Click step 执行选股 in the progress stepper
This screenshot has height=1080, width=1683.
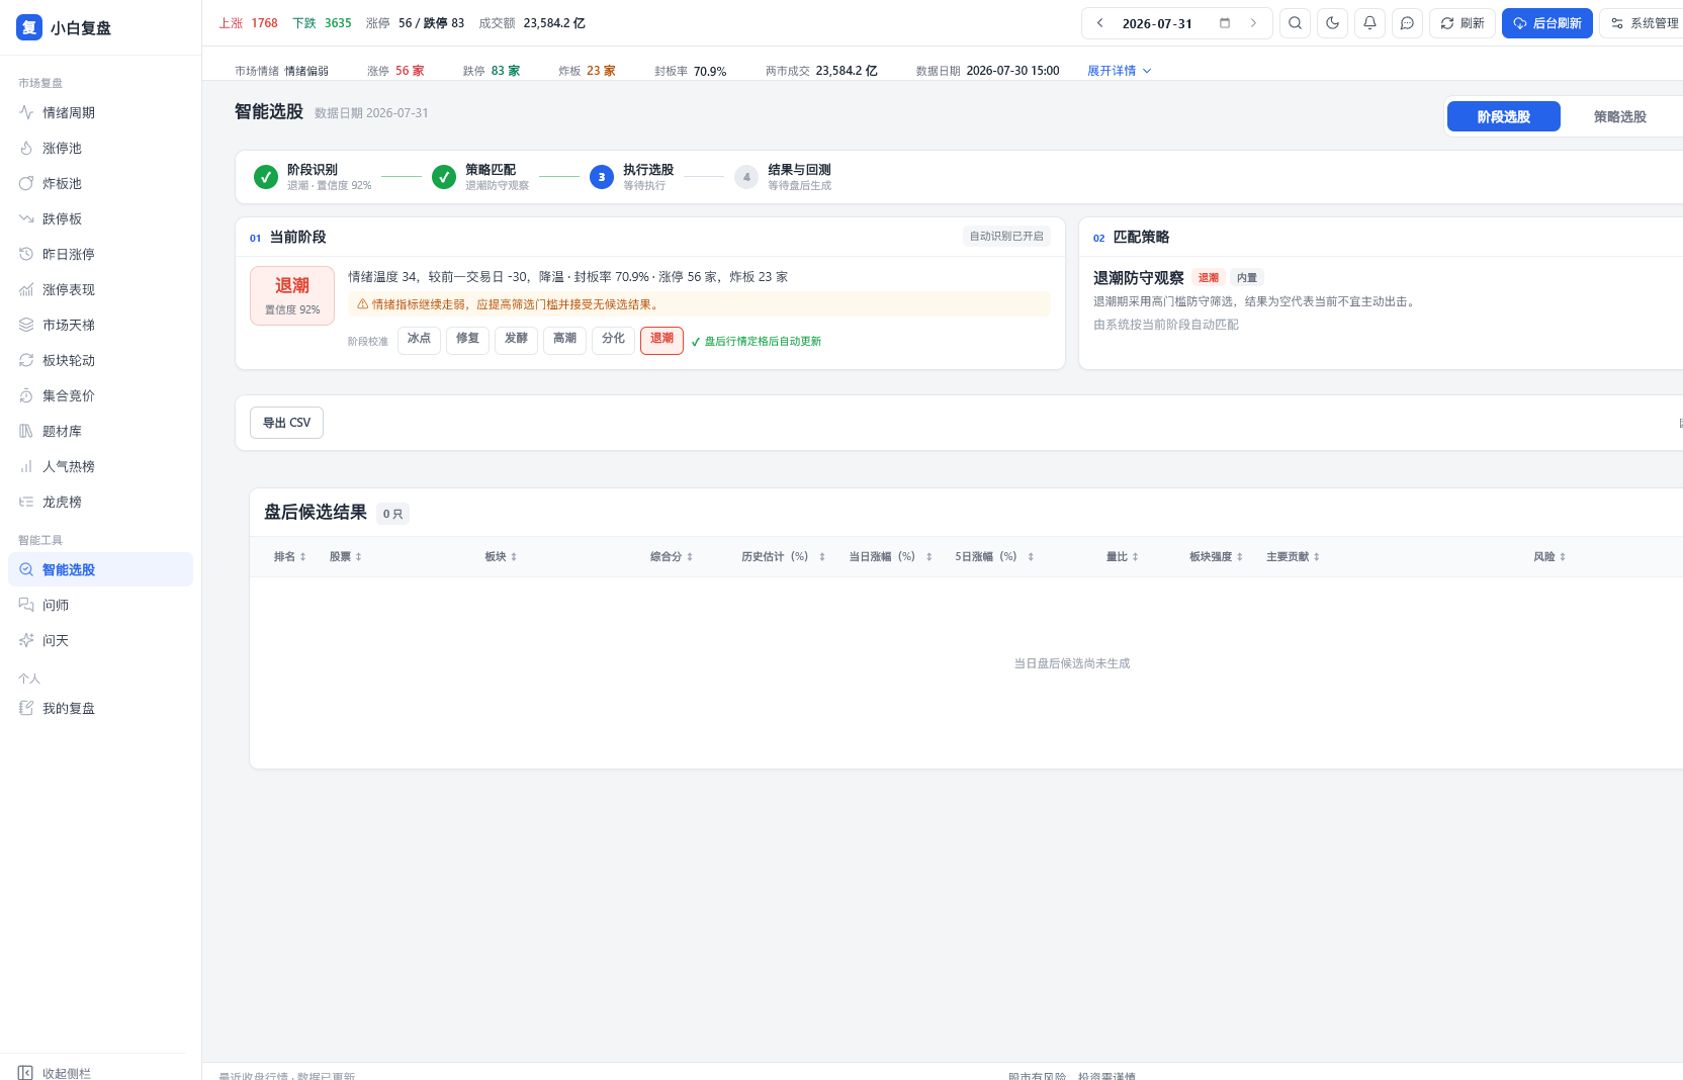coord(632,177)
